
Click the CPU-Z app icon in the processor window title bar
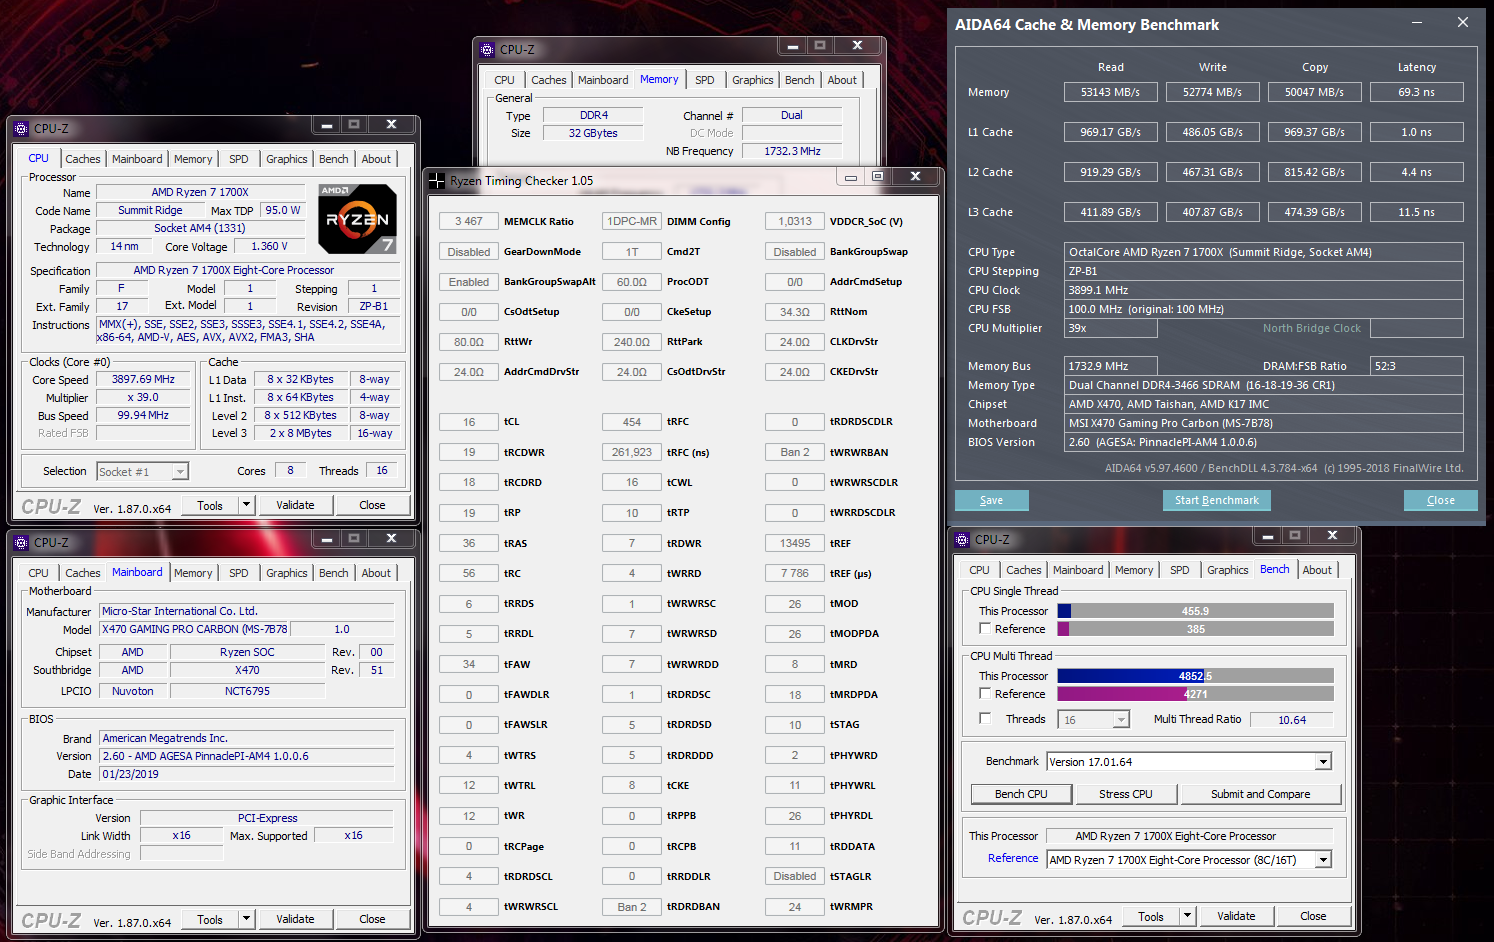(x=21, y=129)
